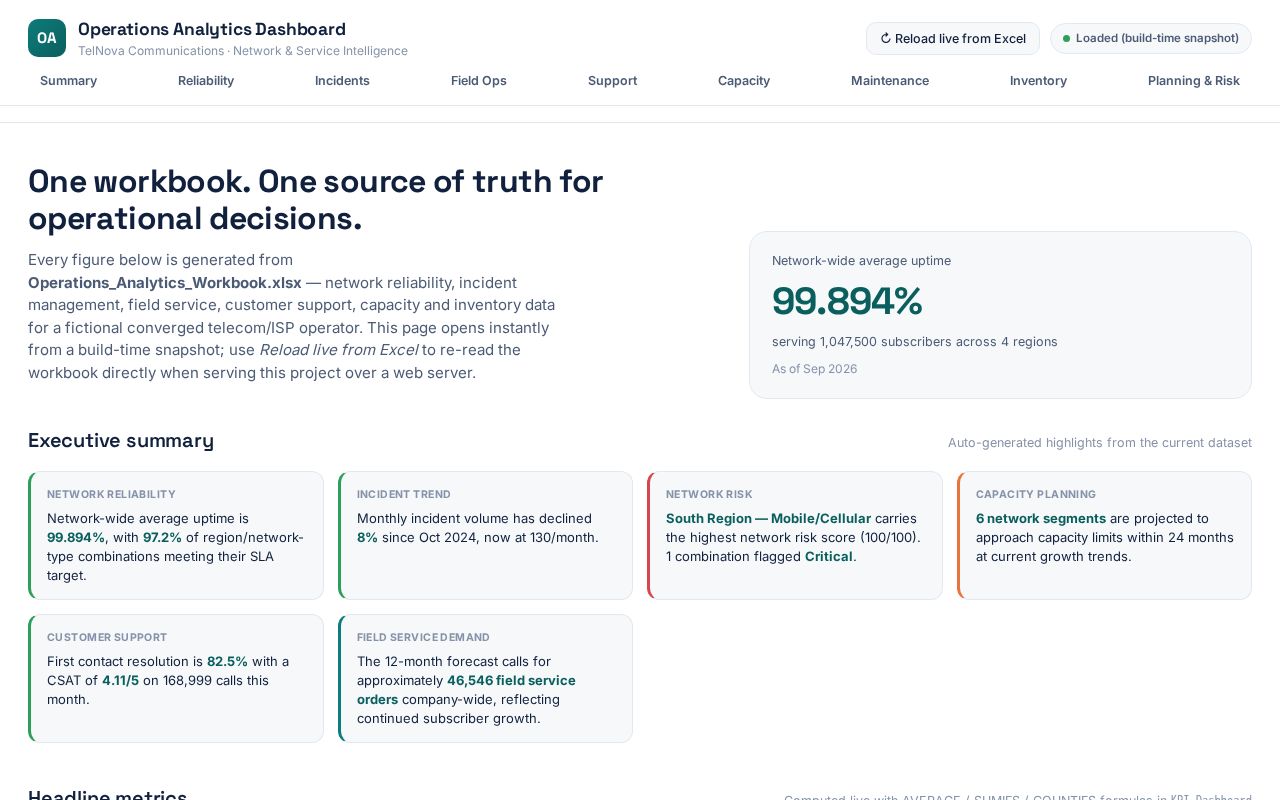View the Capacity tab
Viewport: 1280px width, 800px height.
[x=744, y=81]
